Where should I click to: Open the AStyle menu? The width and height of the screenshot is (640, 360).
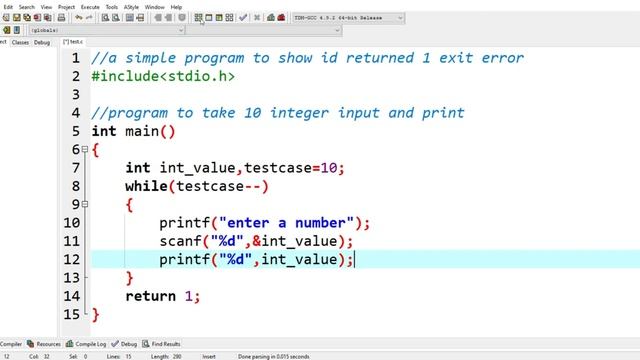[x=131, y=7]
